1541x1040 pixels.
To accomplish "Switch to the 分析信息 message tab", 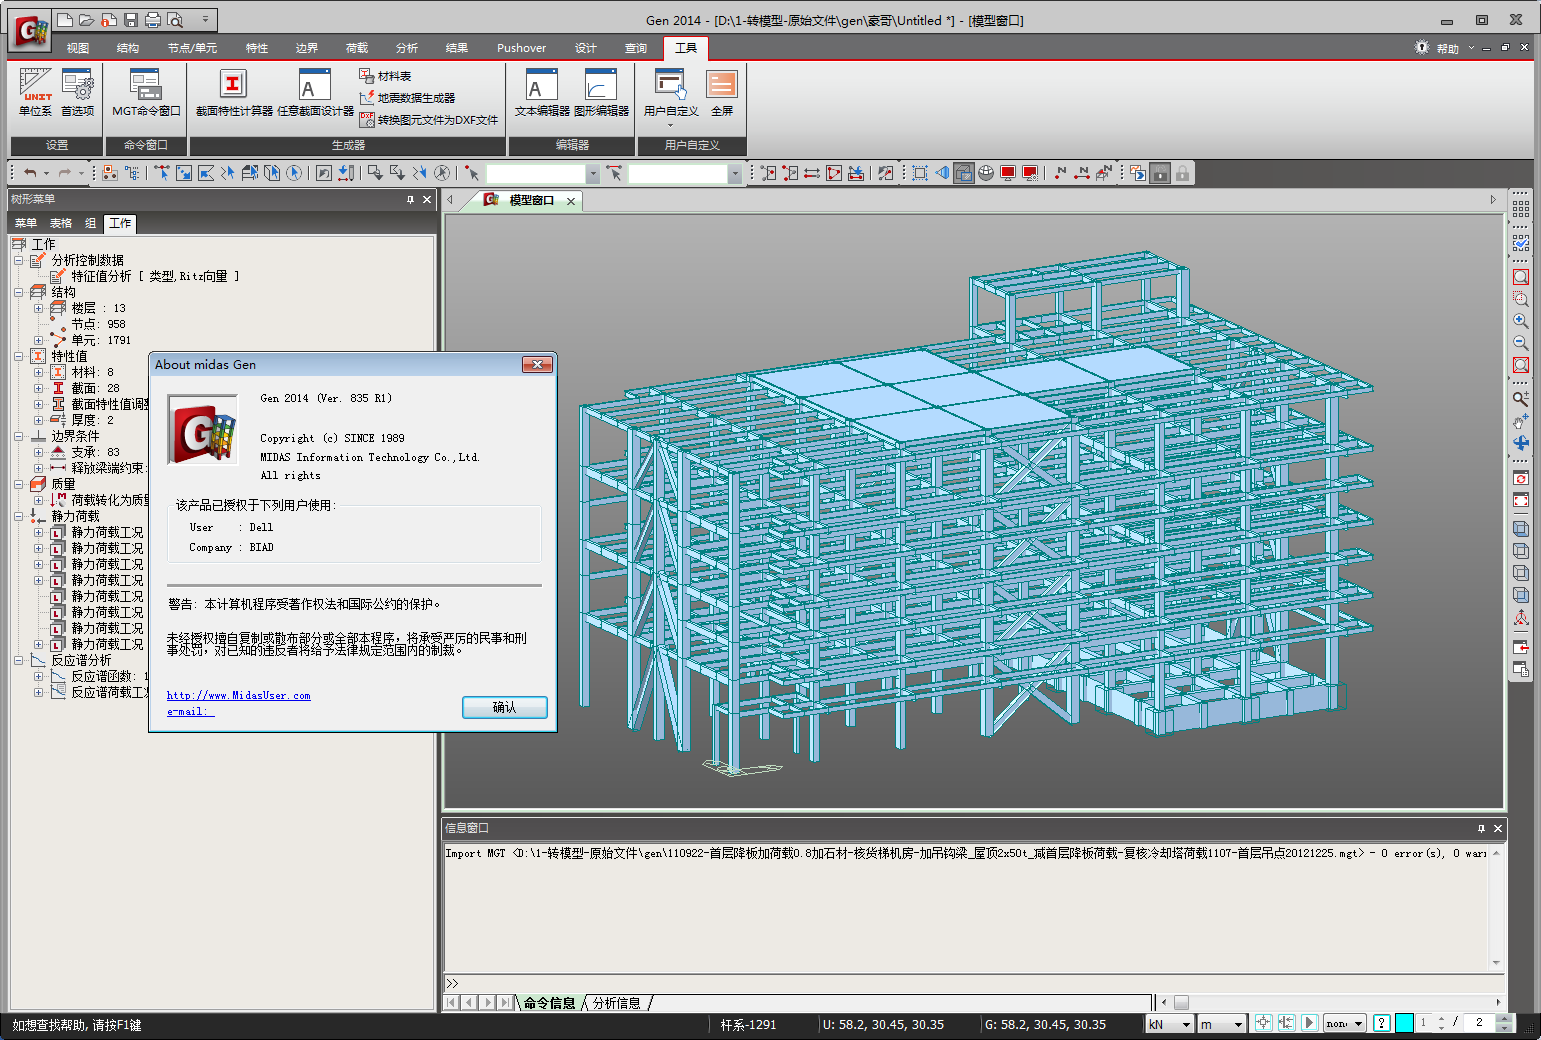I will pyautogui.click(x=617, y=1003).
